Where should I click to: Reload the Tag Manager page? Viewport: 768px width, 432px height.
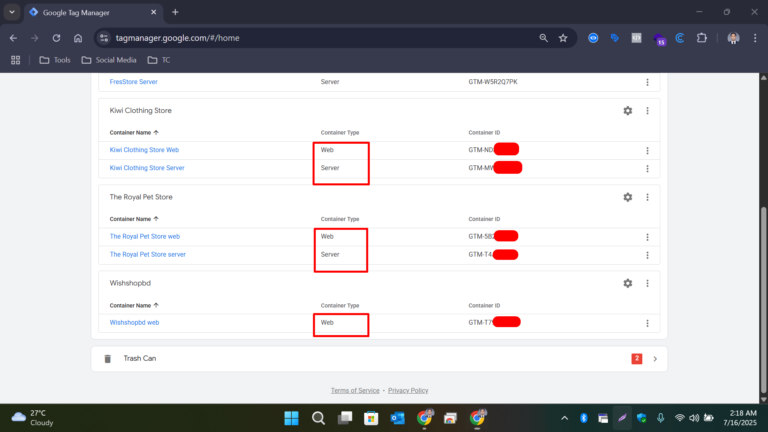[56, 38]
